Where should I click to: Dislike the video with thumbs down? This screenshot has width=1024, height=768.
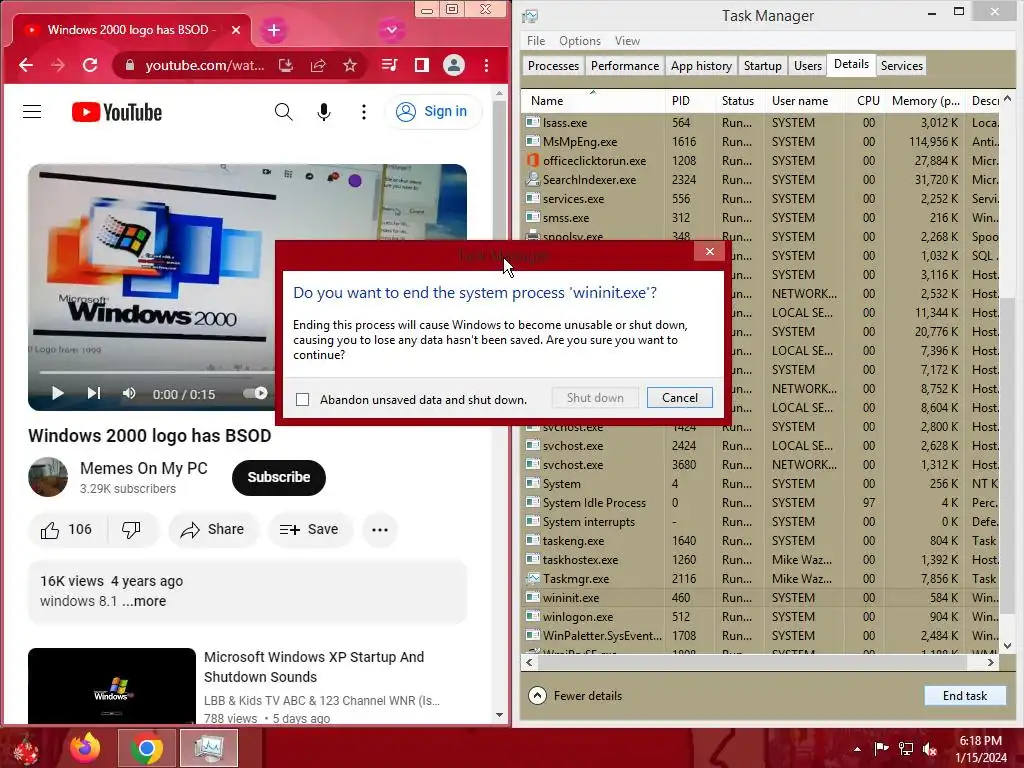point(132,530)
